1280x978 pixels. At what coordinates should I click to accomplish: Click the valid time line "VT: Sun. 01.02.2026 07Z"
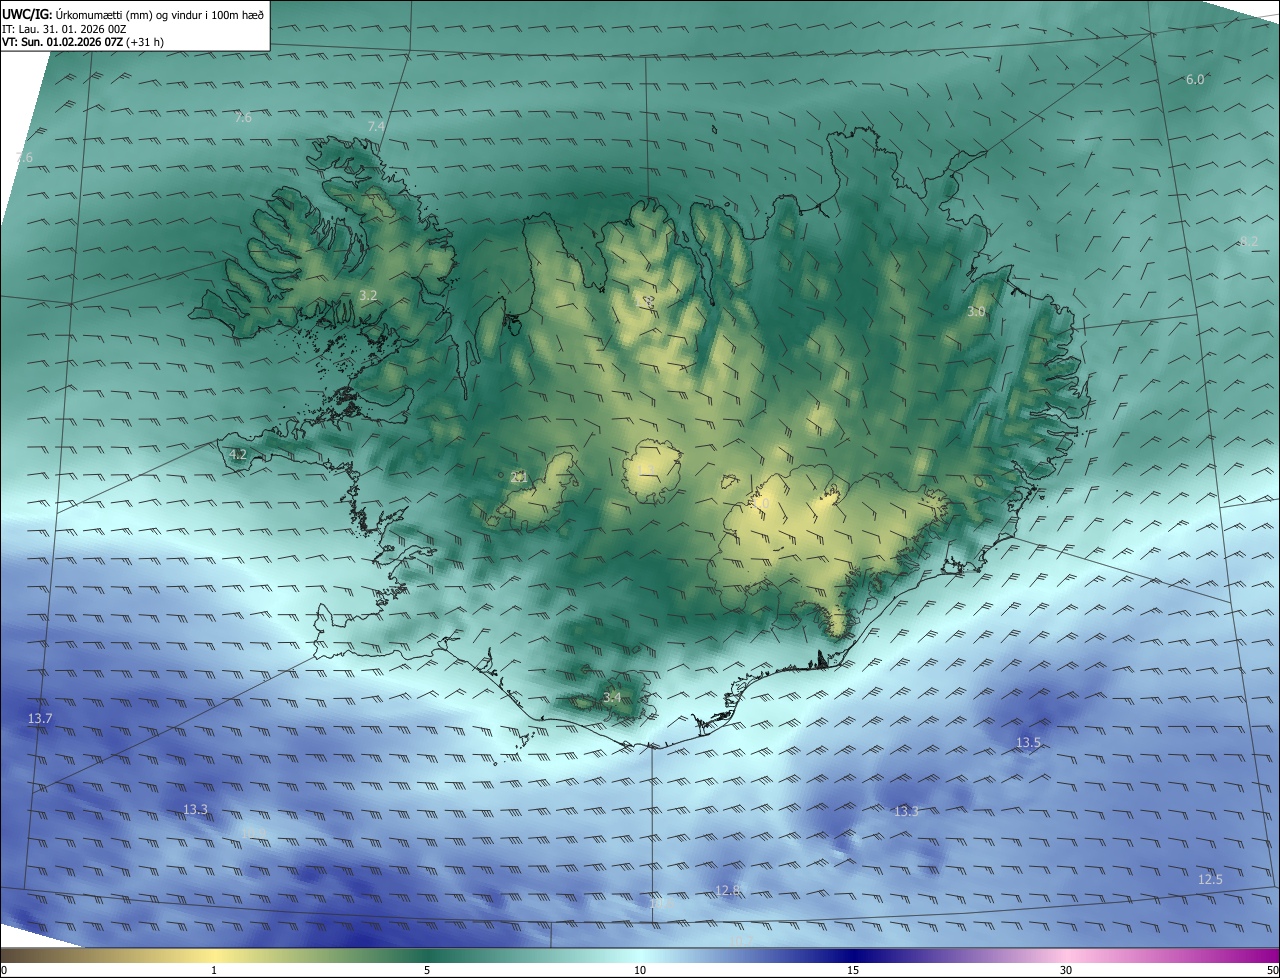(x=64, y=42)
